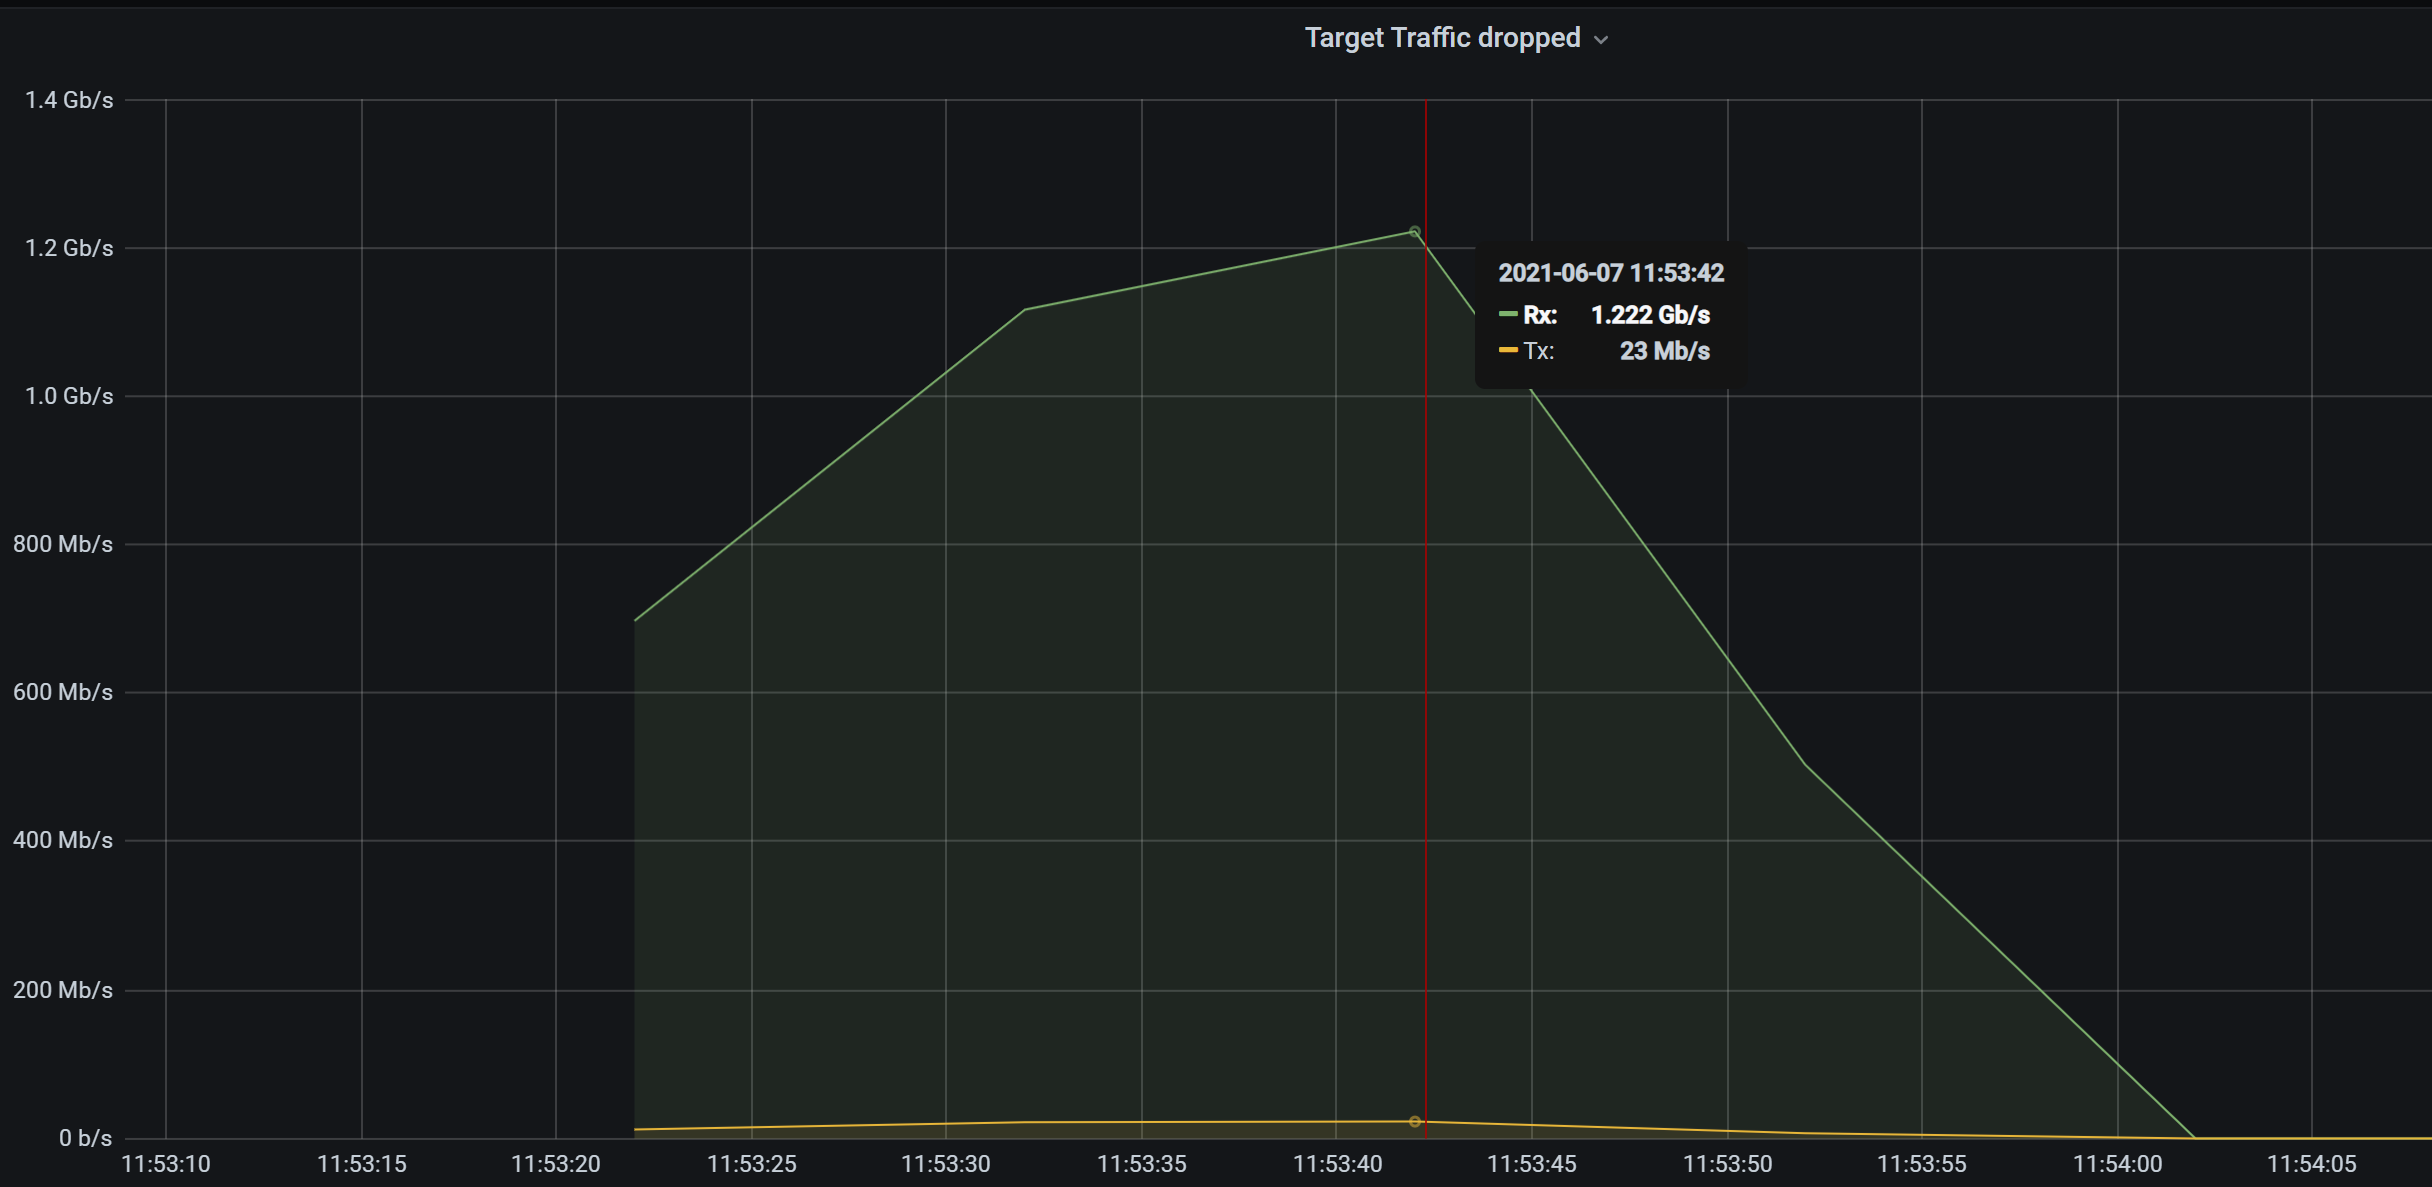Click the Rx 1.222 Gb/s tooltip value

pyautogui.click(x=1650, y=315)
